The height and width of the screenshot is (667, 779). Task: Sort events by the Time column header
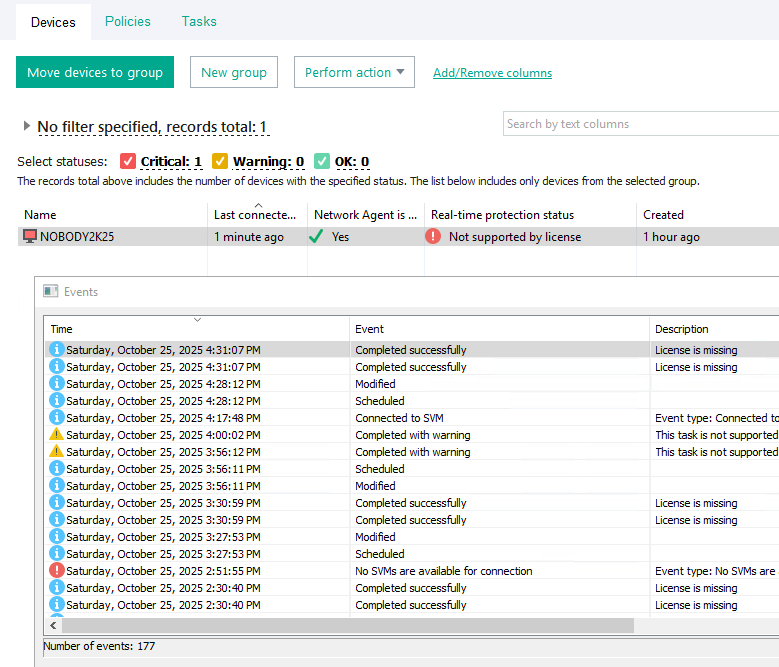[197, 329]
